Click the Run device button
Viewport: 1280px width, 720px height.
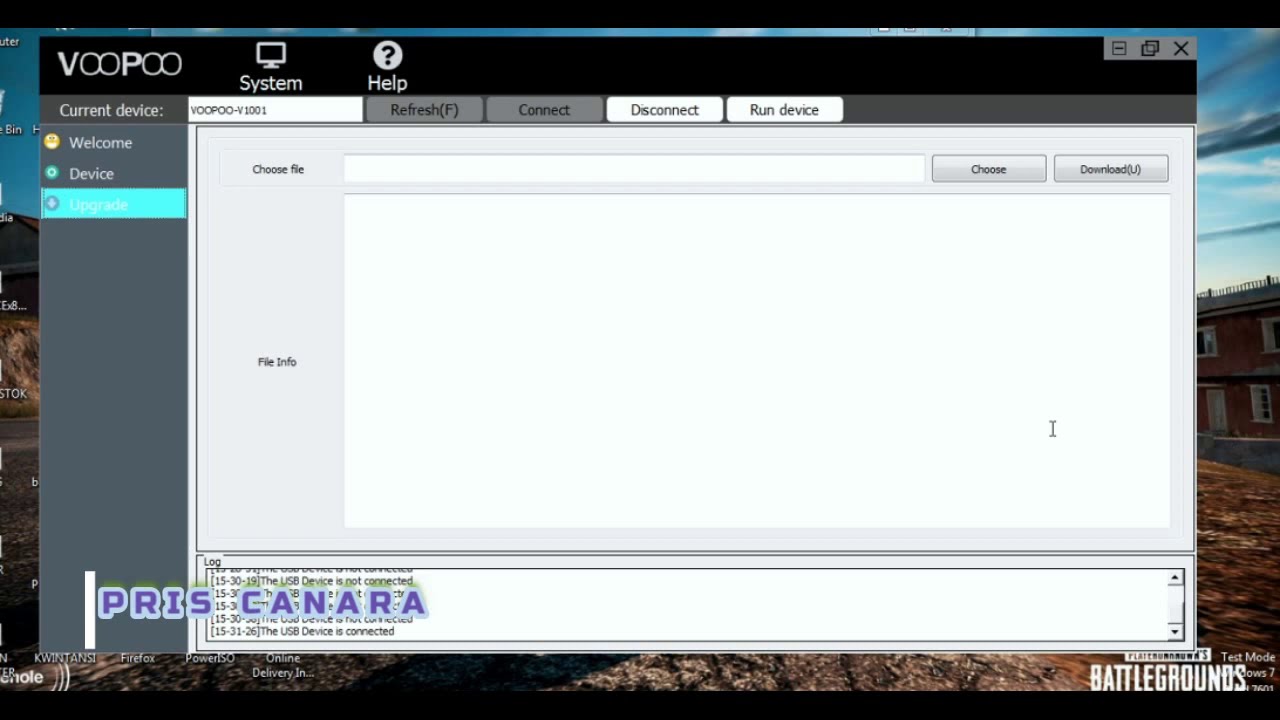coord(784,110)
